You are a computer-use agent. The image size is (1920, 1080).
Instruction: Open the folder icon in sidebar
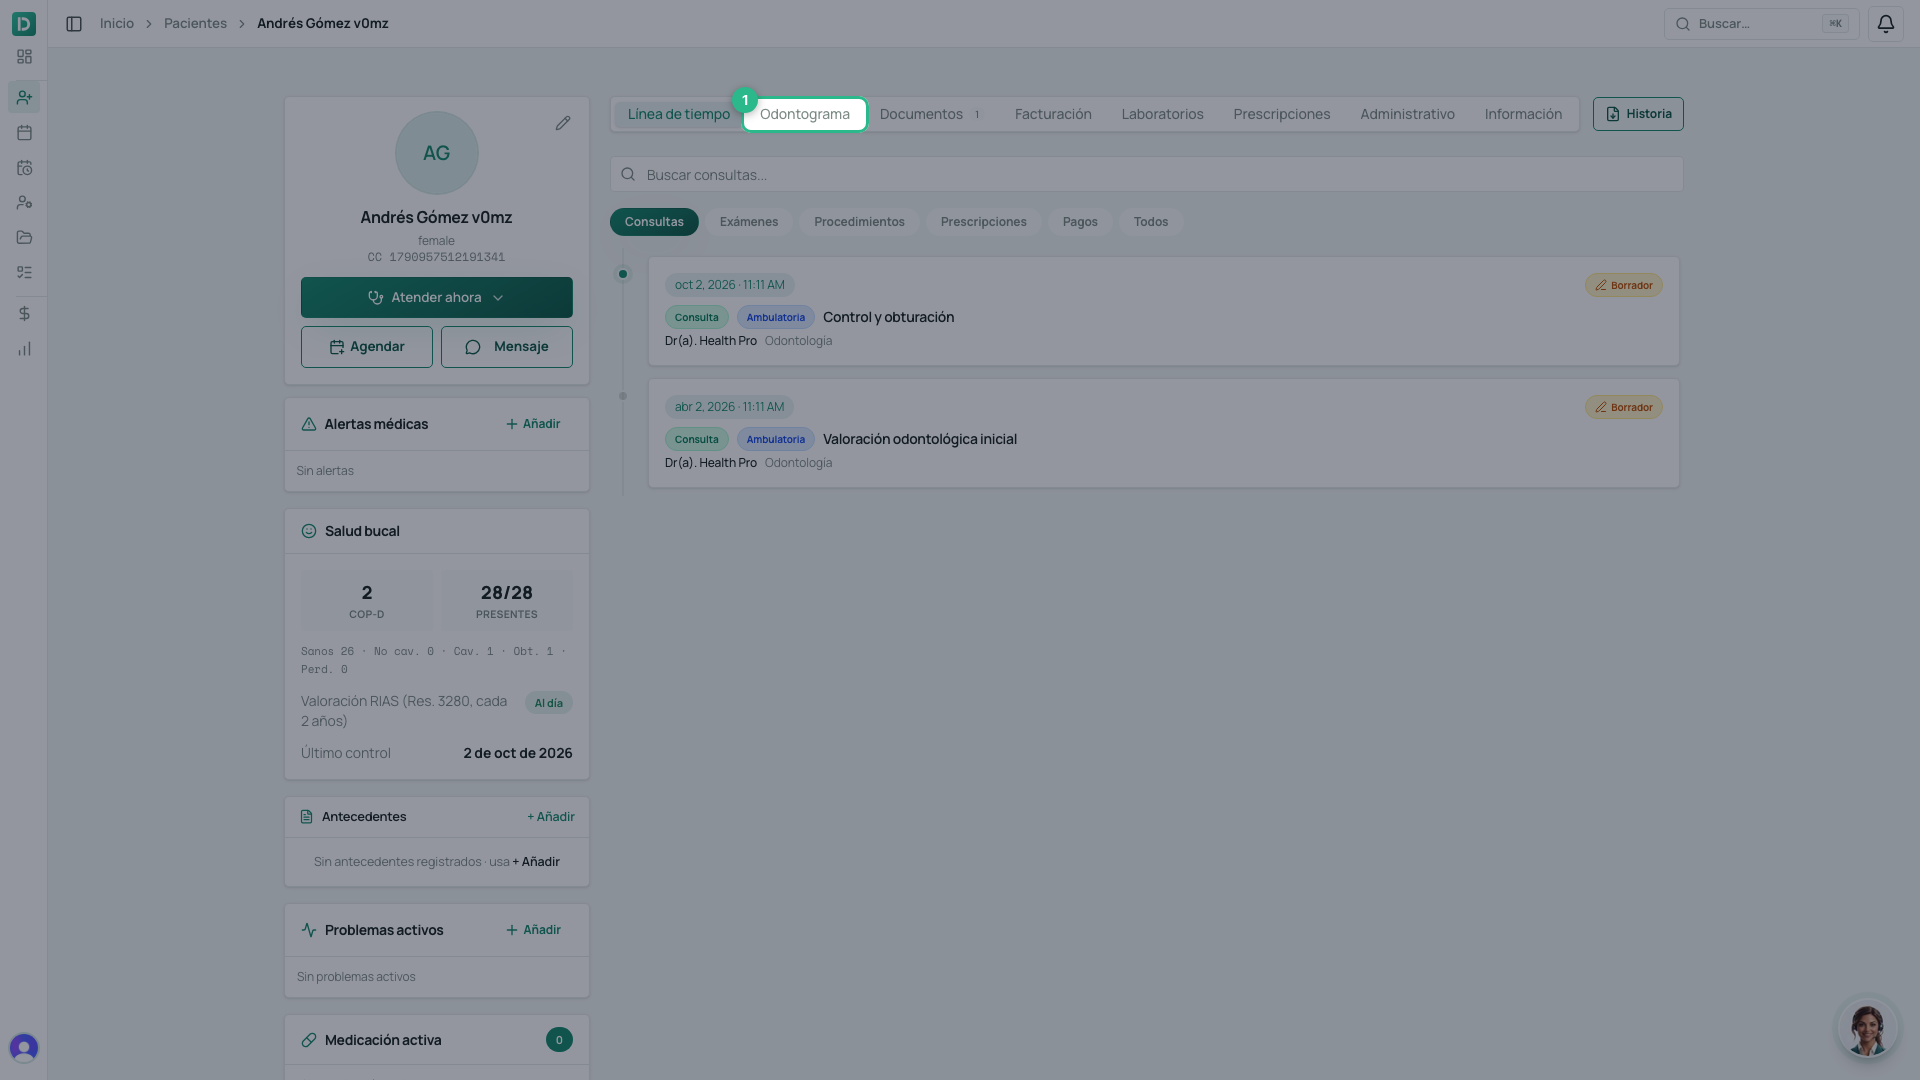click(x=24, y=237)
